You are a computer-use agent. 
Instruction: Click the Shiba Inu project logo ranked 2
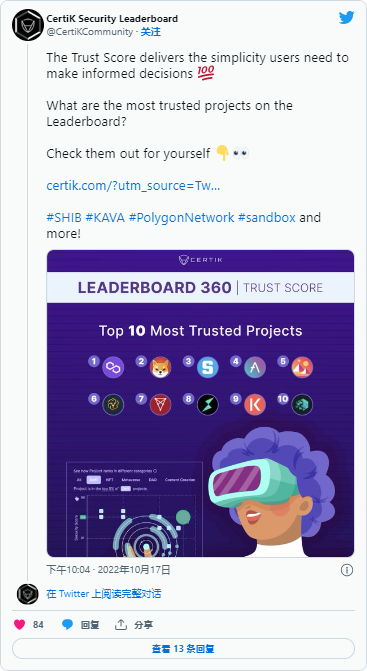pyautogui.click(x=160, y=367)
